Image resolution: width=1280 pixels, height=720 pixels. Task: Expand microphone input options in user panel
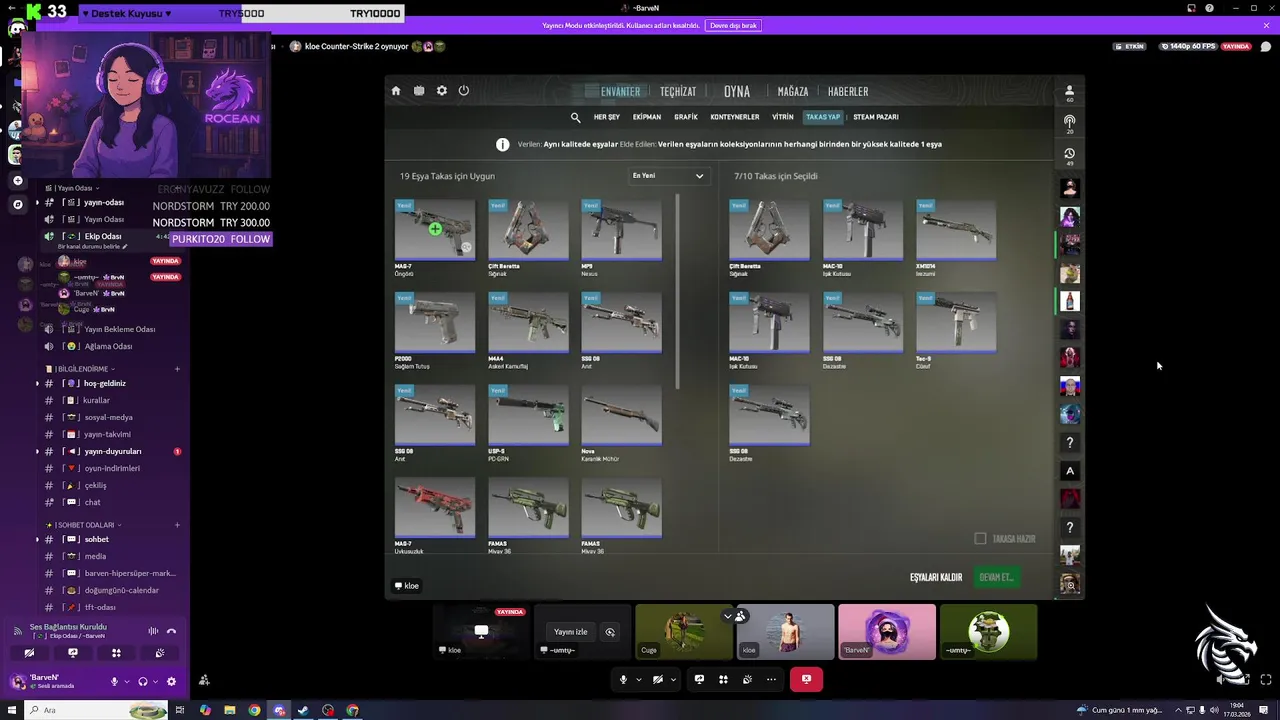coord(128,682)
